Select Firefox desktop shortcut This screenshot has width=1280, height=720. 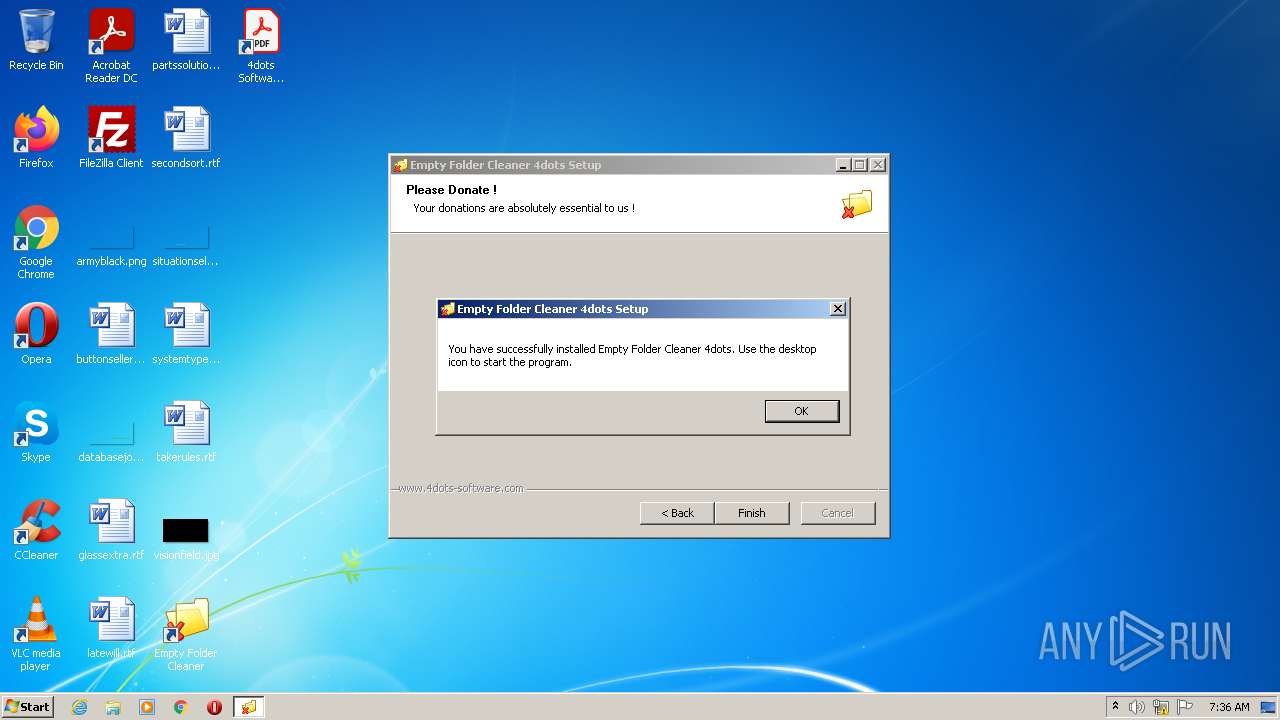pyautogui.click(x=36, y=138)
